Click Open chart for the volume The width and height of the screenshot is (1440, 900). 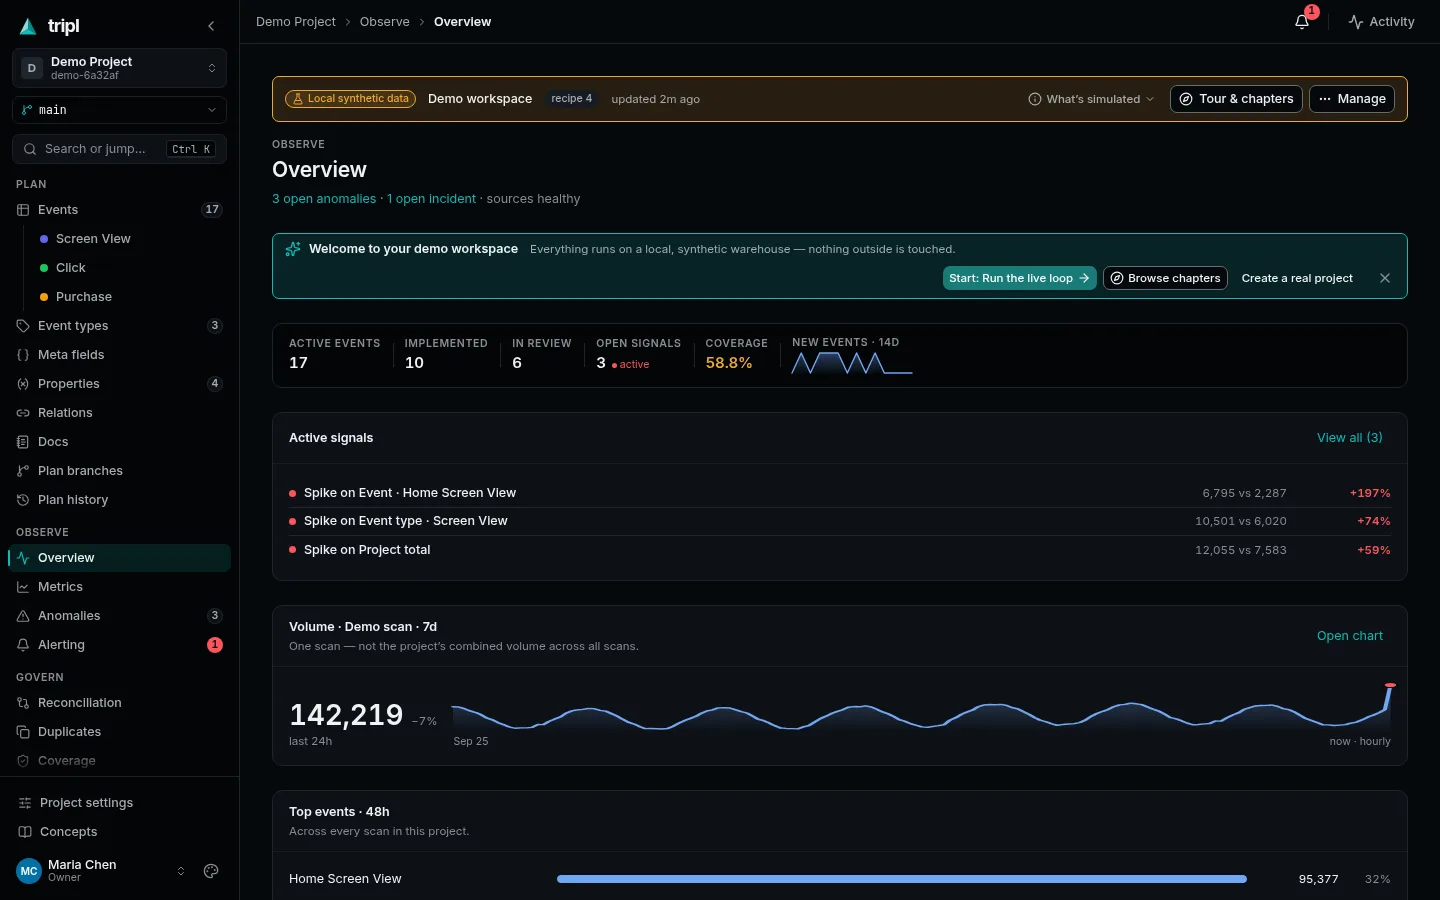pyautogui.click(x=1350, y=636)
